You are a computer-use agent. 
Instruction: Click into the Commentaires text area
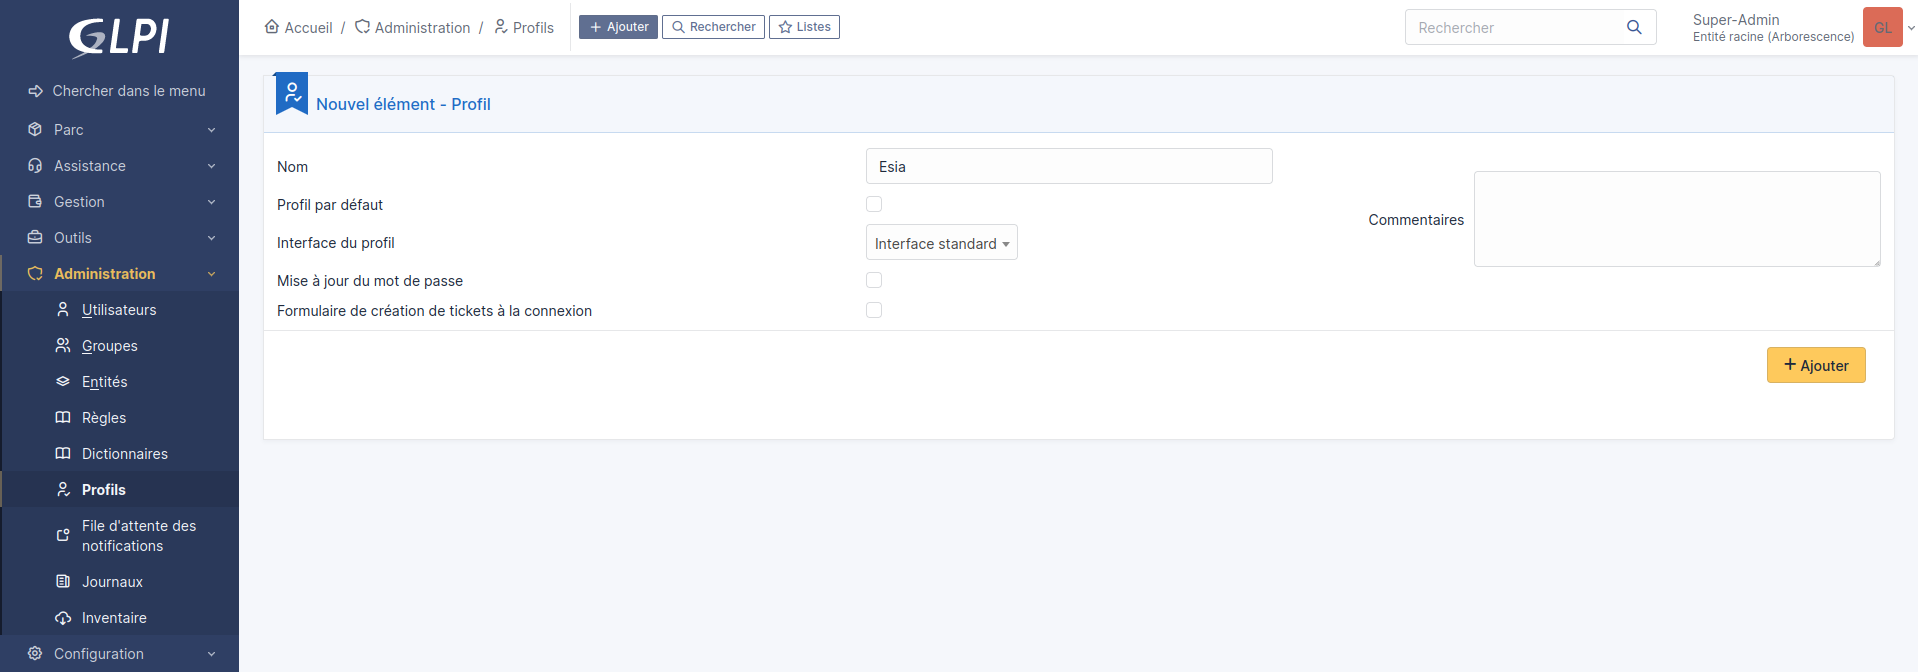click(x=1677, y=219)
